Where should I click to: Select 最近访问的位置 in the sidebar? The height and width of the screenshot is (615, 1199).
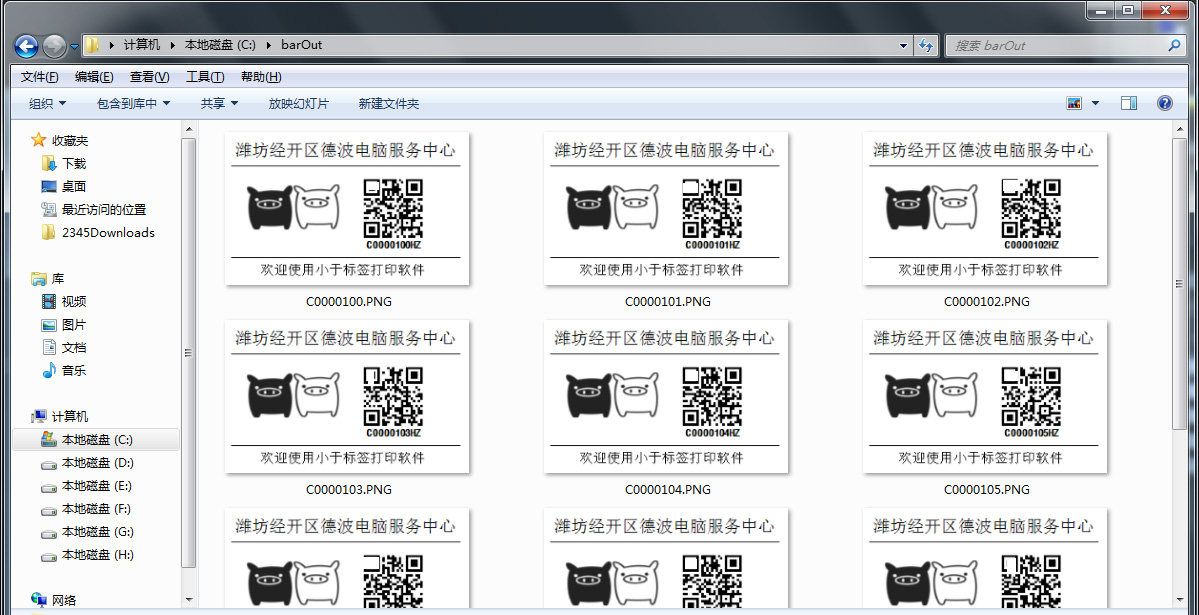(x=104, y=210)
